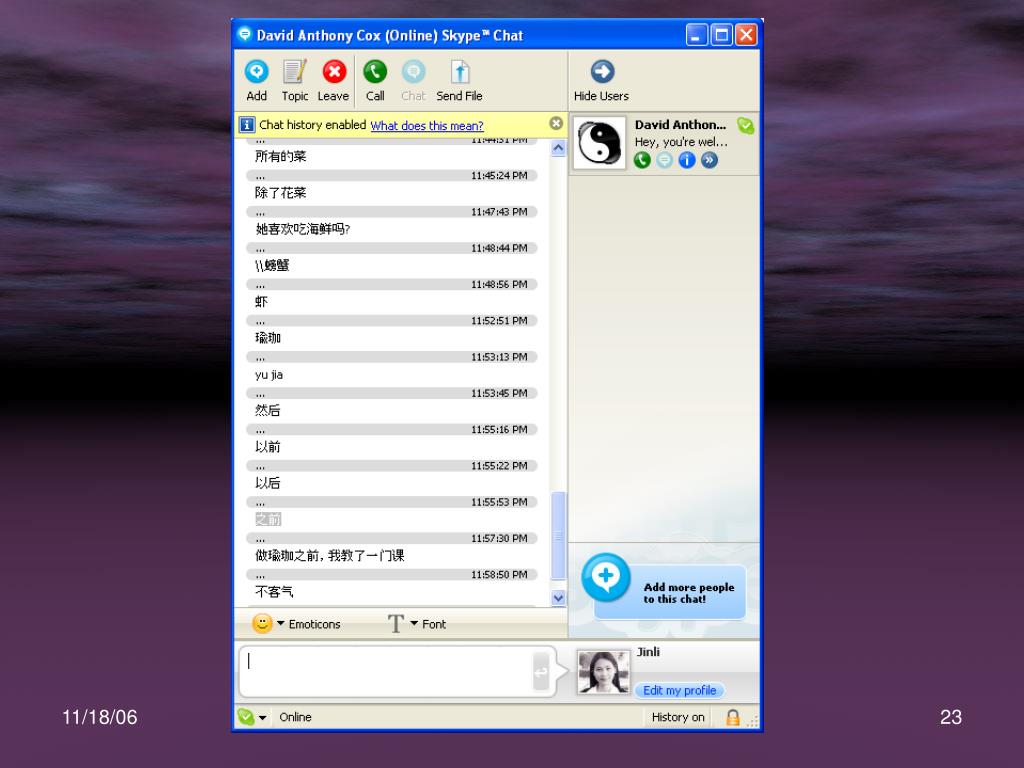Click the message '所有的菜'

(280, 156)
